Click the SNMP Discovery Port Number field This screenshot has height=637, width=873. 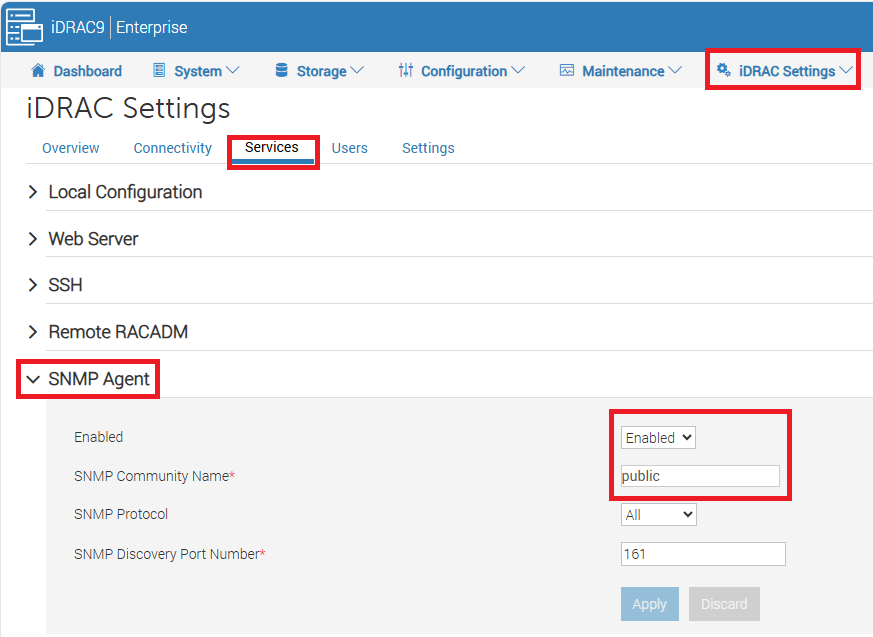point(703,554)
